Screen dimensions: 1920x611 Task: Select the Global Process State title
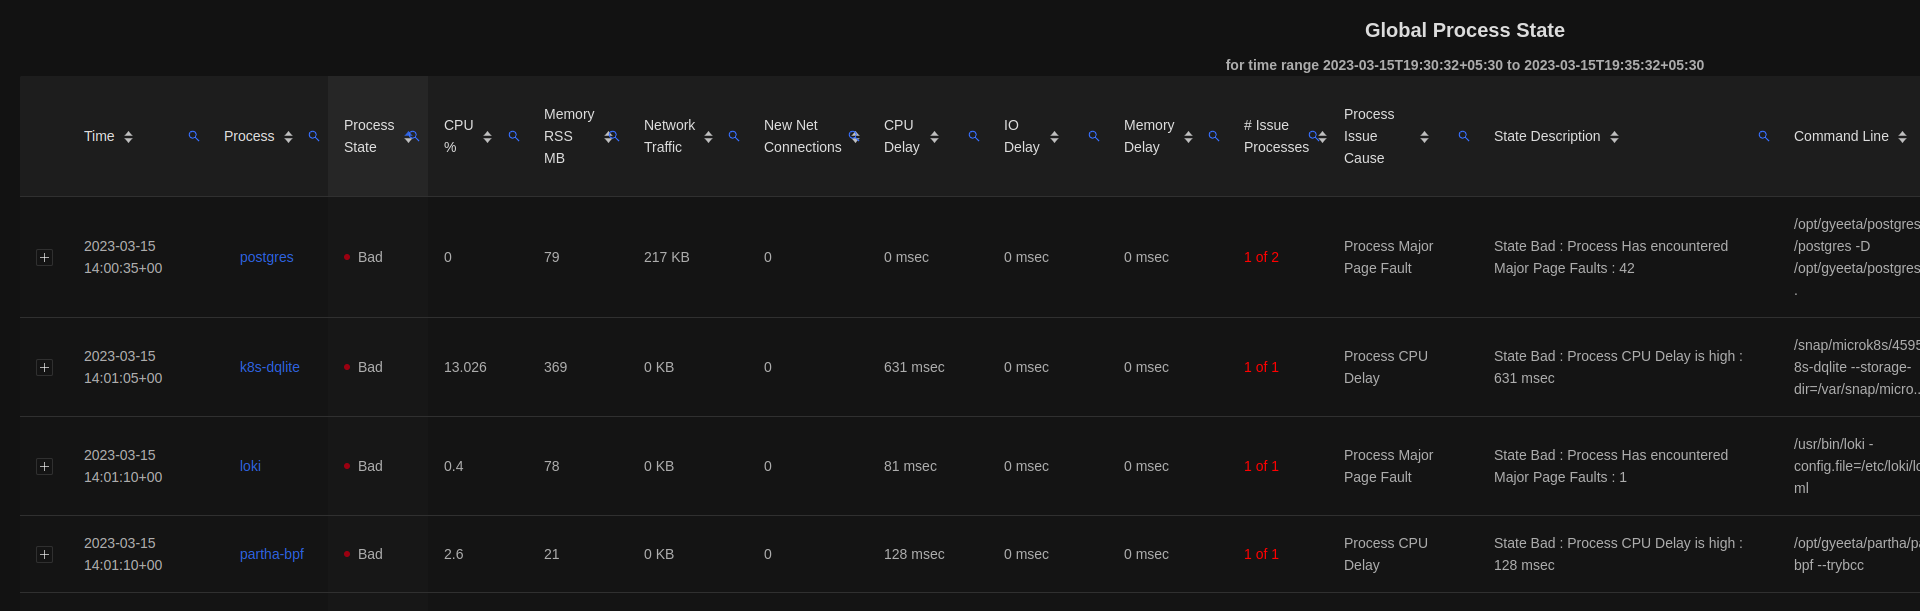point(1464,30)
